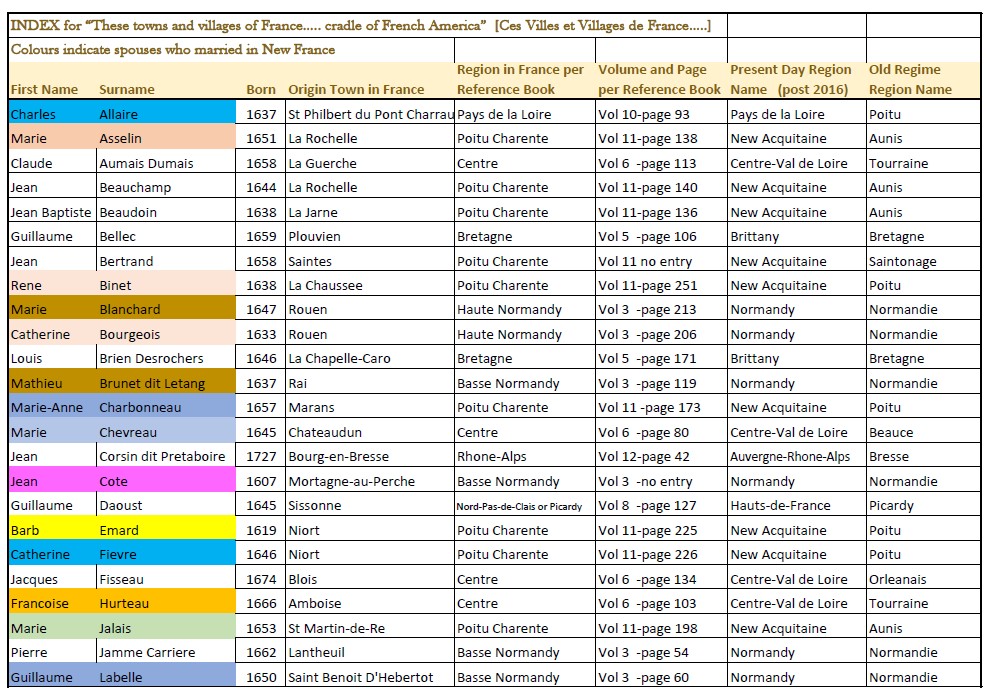Click origin town 'Sissonne'
This screenshot has height=697, width=990.
click(x=314, y=505)
